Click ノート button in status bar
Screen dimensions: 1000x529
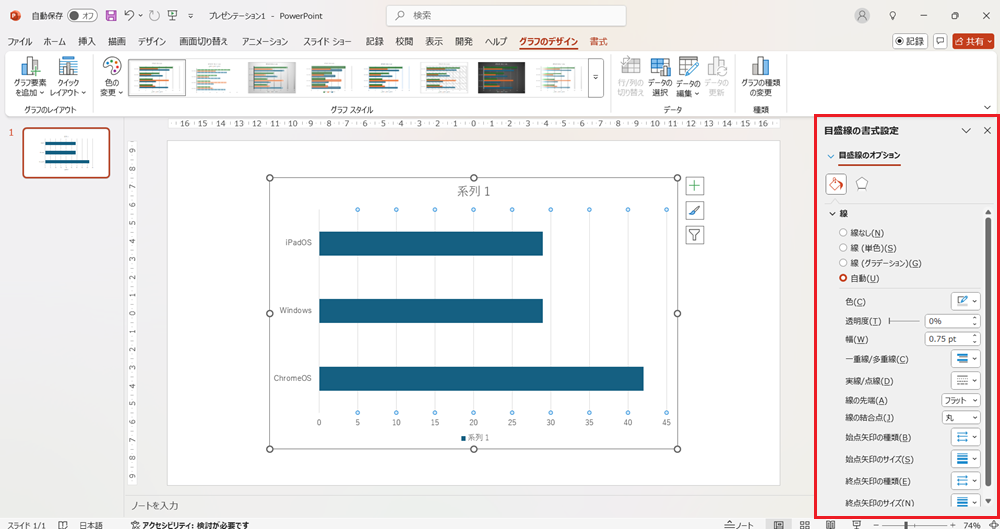(739, 525)
